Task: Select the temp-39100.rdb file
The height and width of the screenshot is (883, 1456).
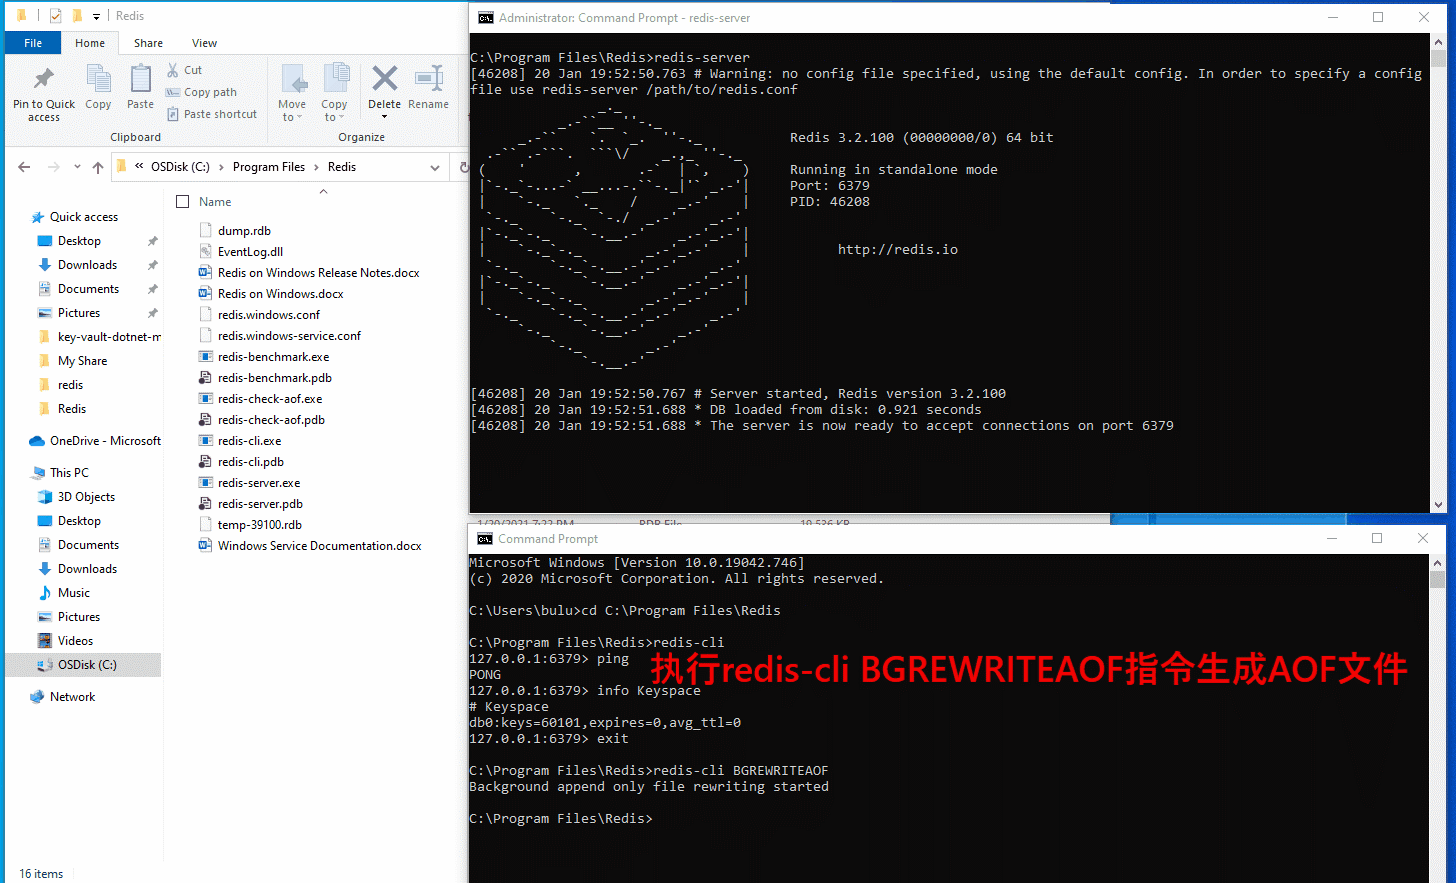Action: pos(259,525)
